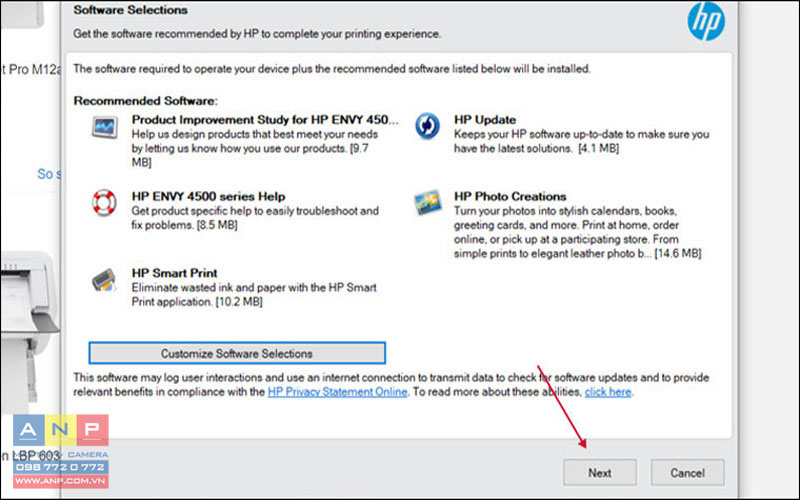800x500 pixels.
Task: Select the 'Product Improvement Study for HP ENVY 450...' title
Action: [265, 119]
